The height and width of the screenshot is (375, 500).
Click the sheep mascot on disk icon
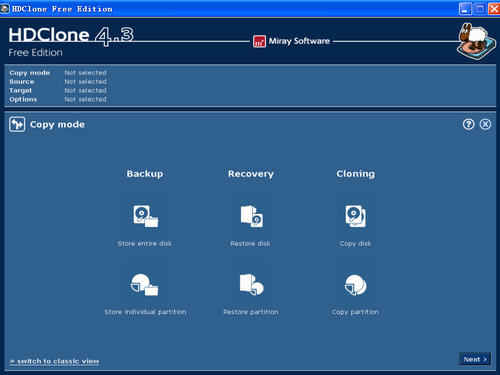(476, 41)
